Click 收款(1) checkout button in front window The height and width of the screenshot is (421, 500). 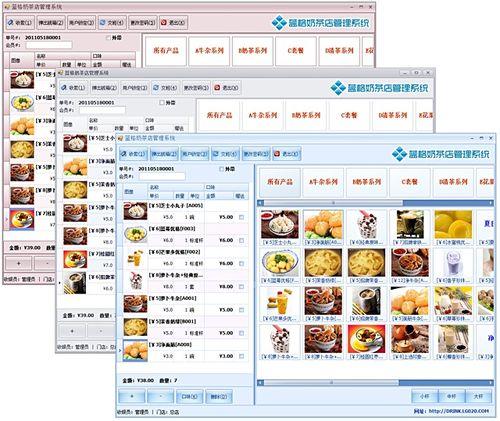coord(133,154)
